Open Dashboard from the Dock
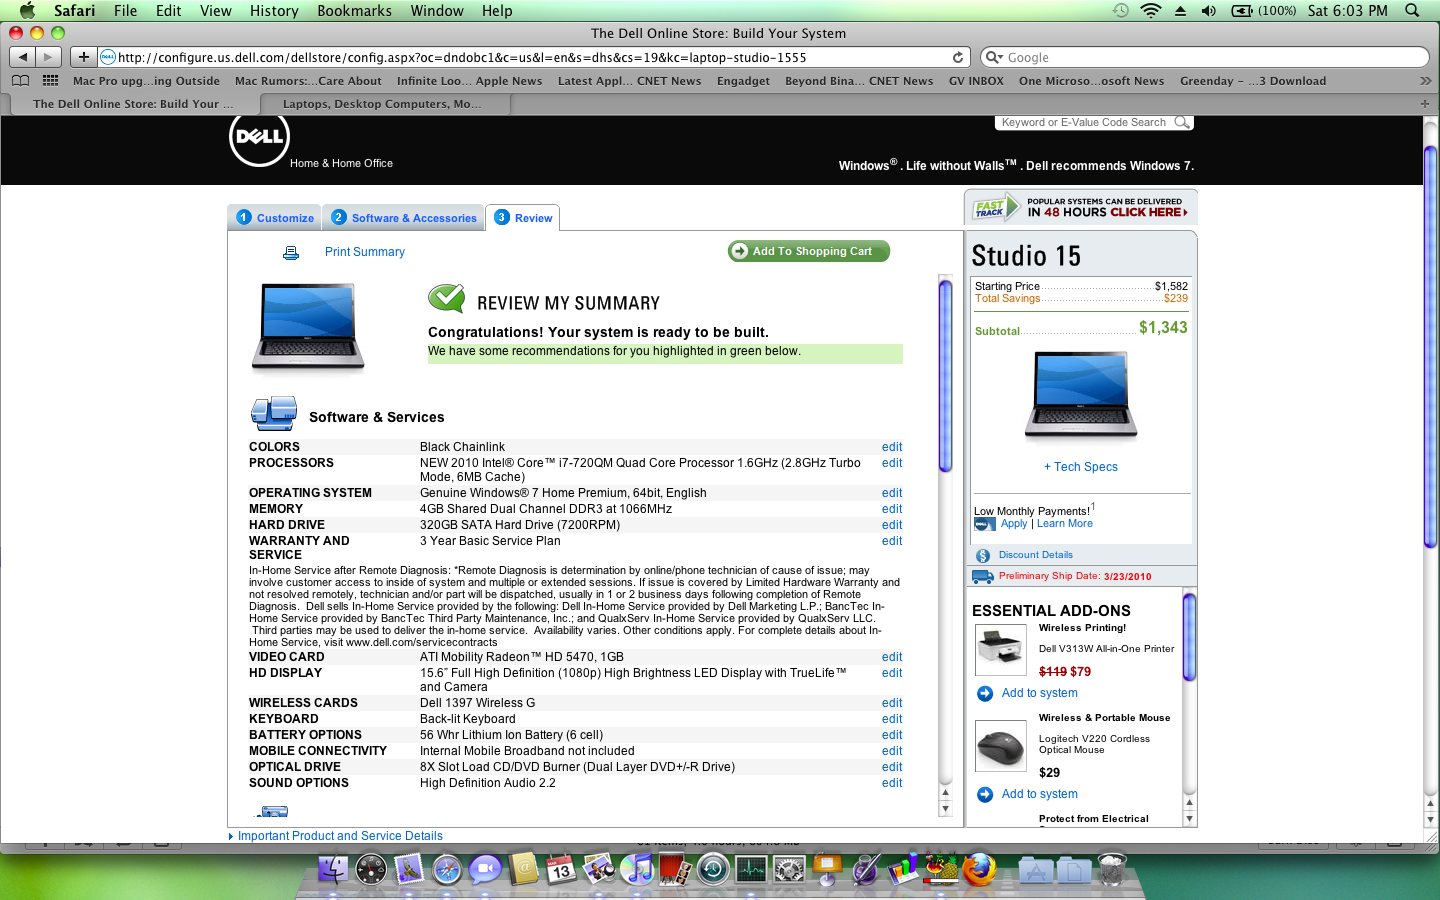This screenshot has height=900, width=1440. pyautogui.click(x=371, y=869)
